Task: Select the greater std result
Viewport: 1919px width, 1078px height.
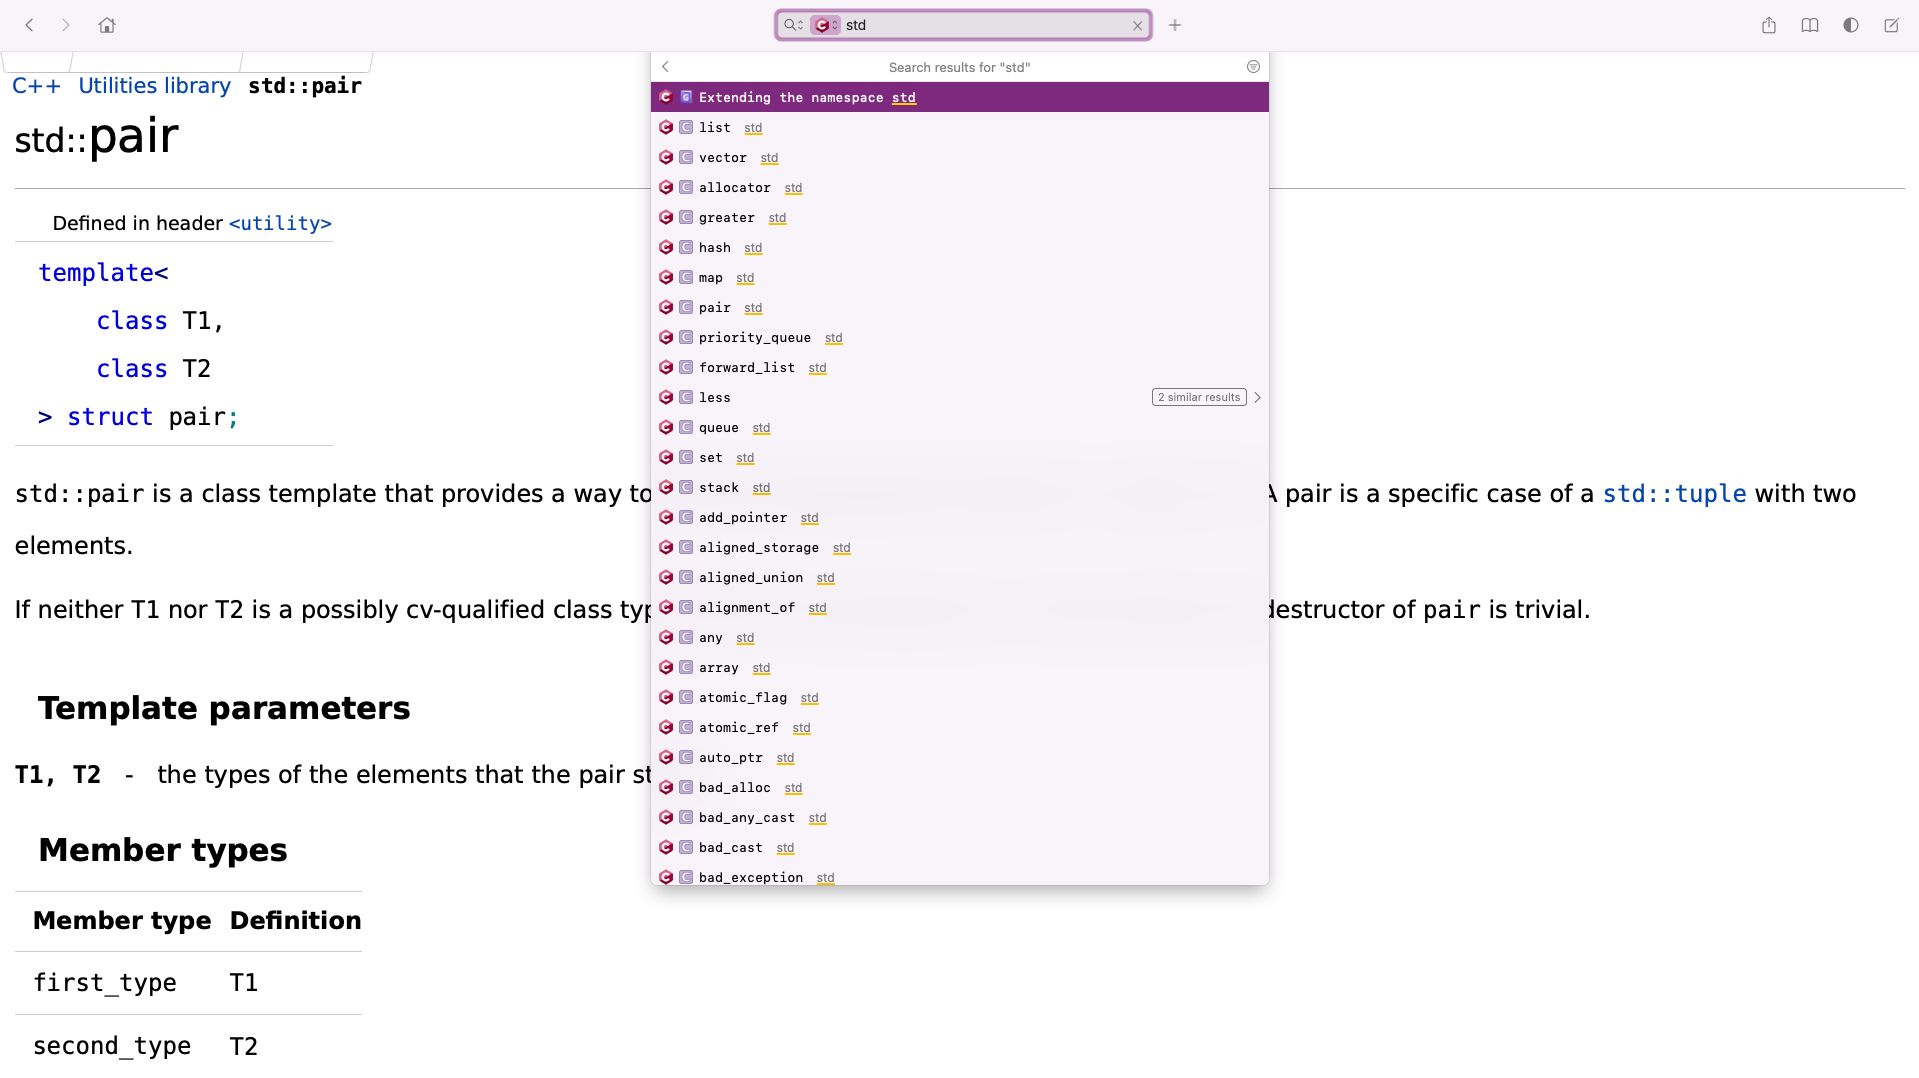Action: [960, 217]
